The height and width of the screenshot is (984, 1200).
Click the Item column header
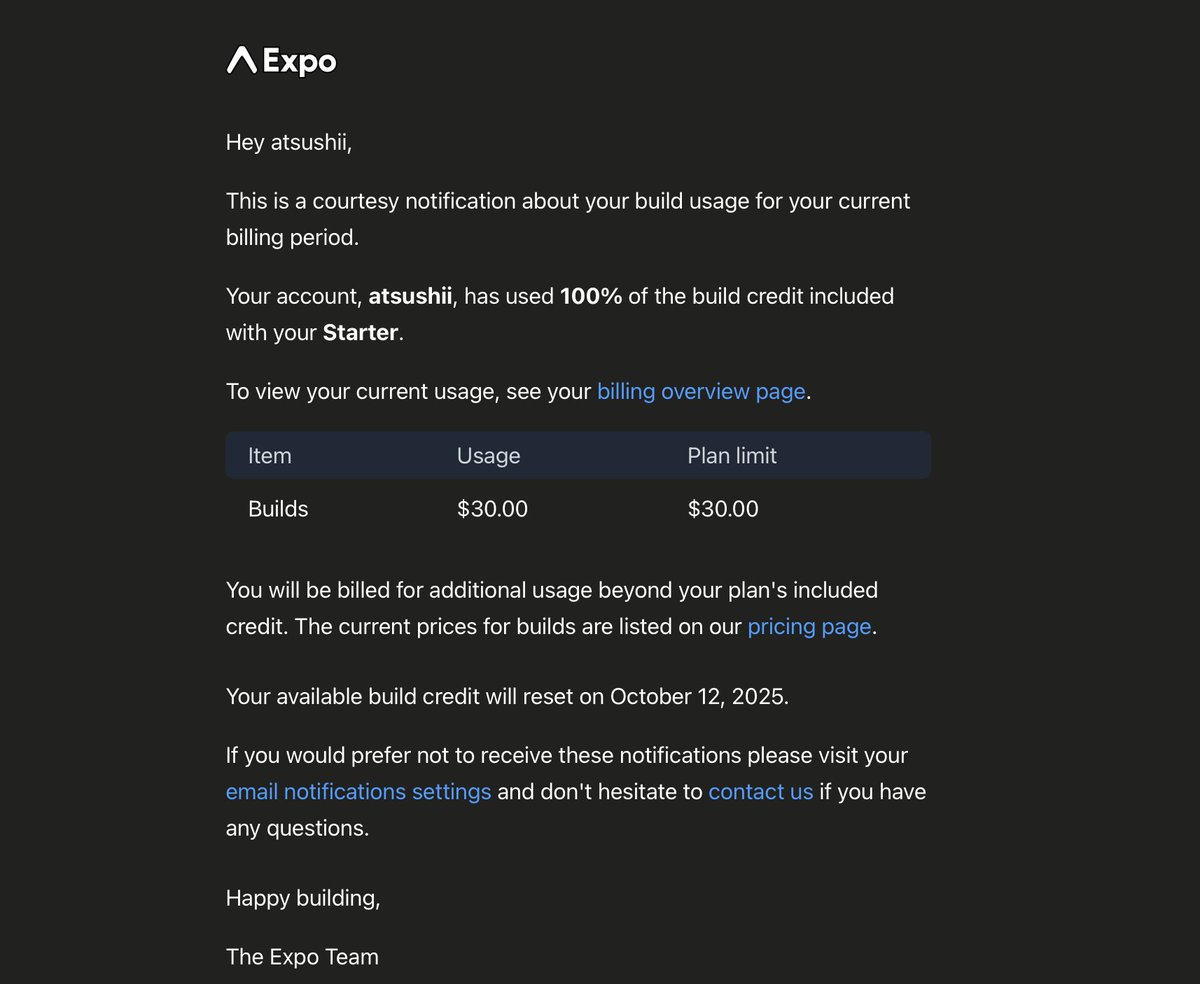pos(270,455)
